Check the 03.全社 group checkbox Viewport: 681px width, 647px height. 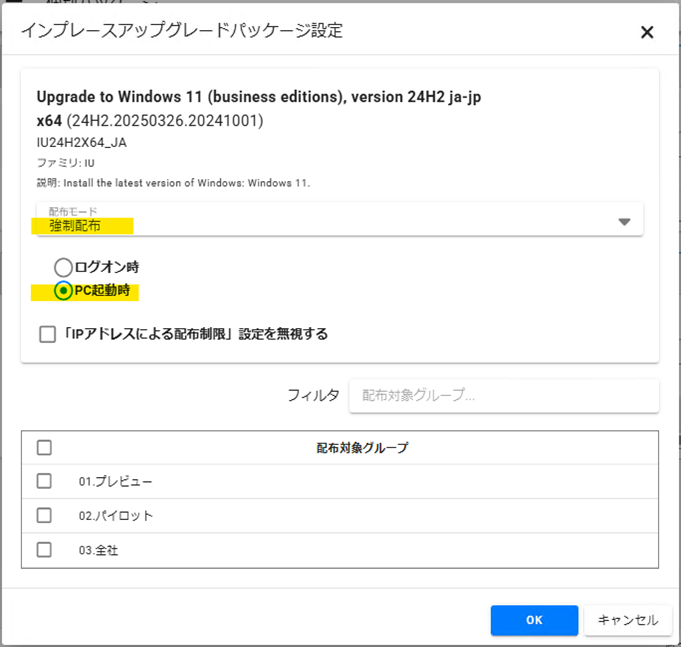[44, 550]
